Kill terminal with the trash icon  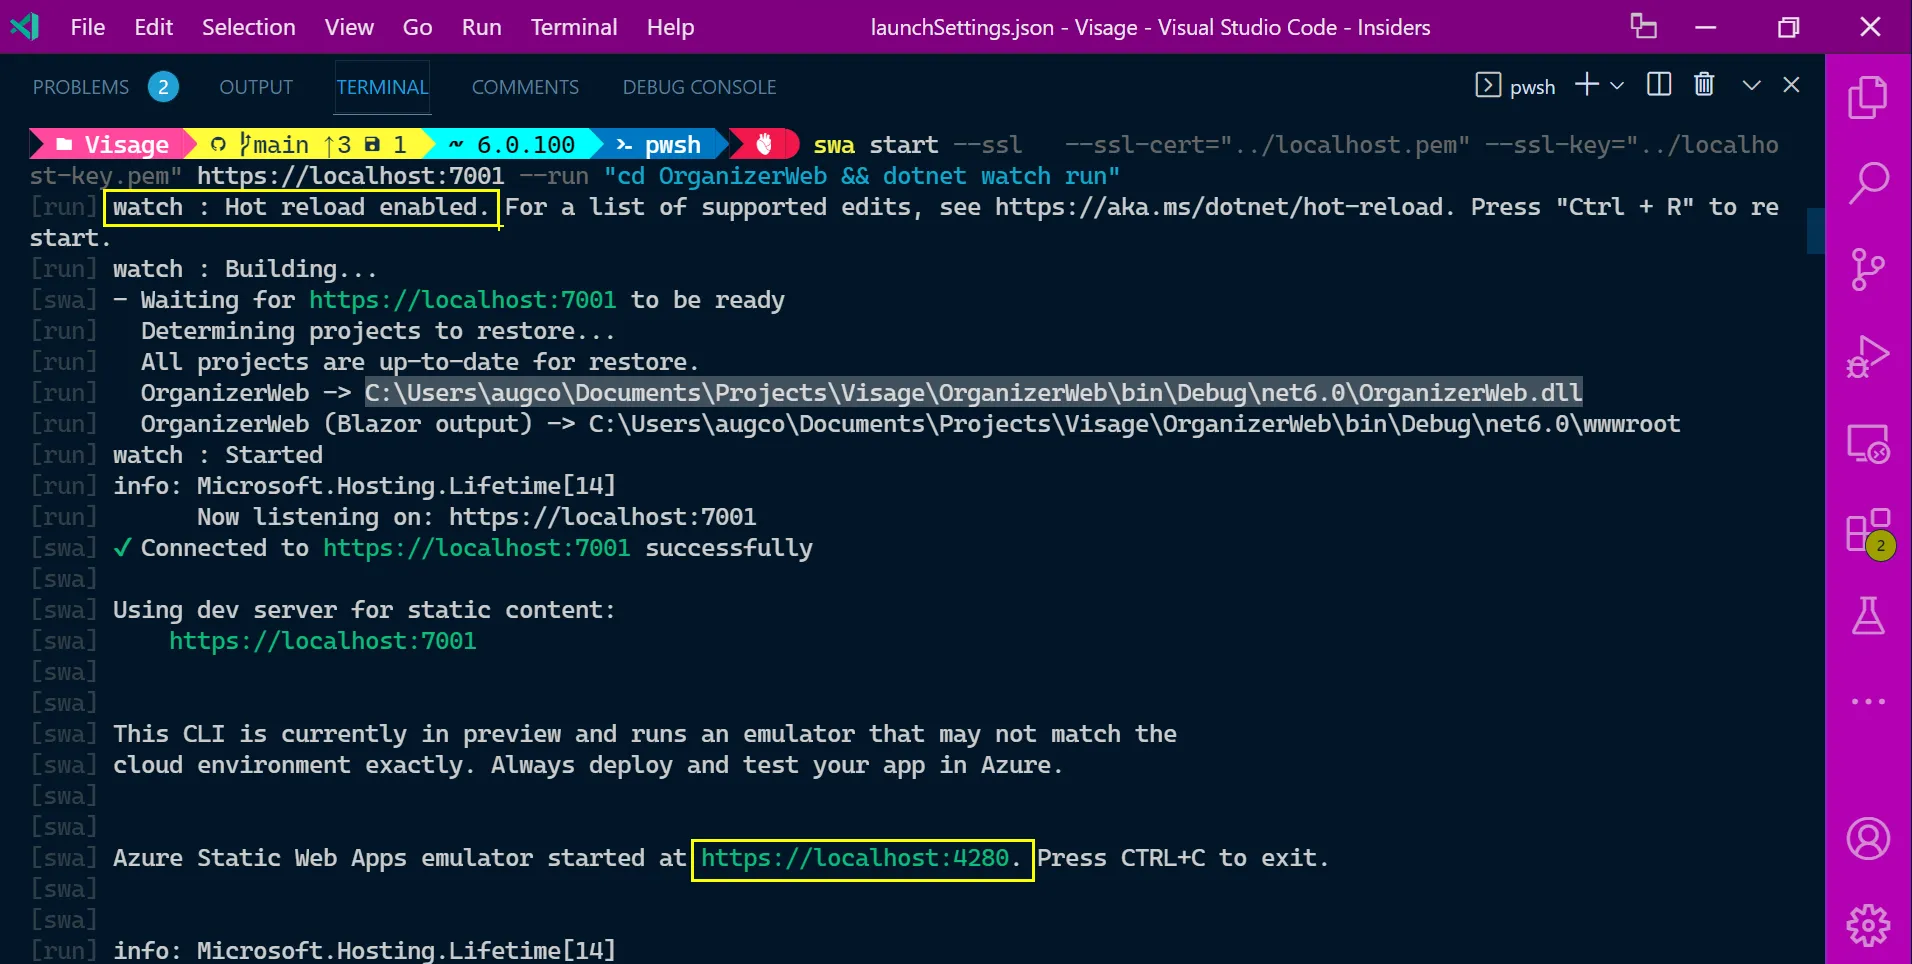1704,85
